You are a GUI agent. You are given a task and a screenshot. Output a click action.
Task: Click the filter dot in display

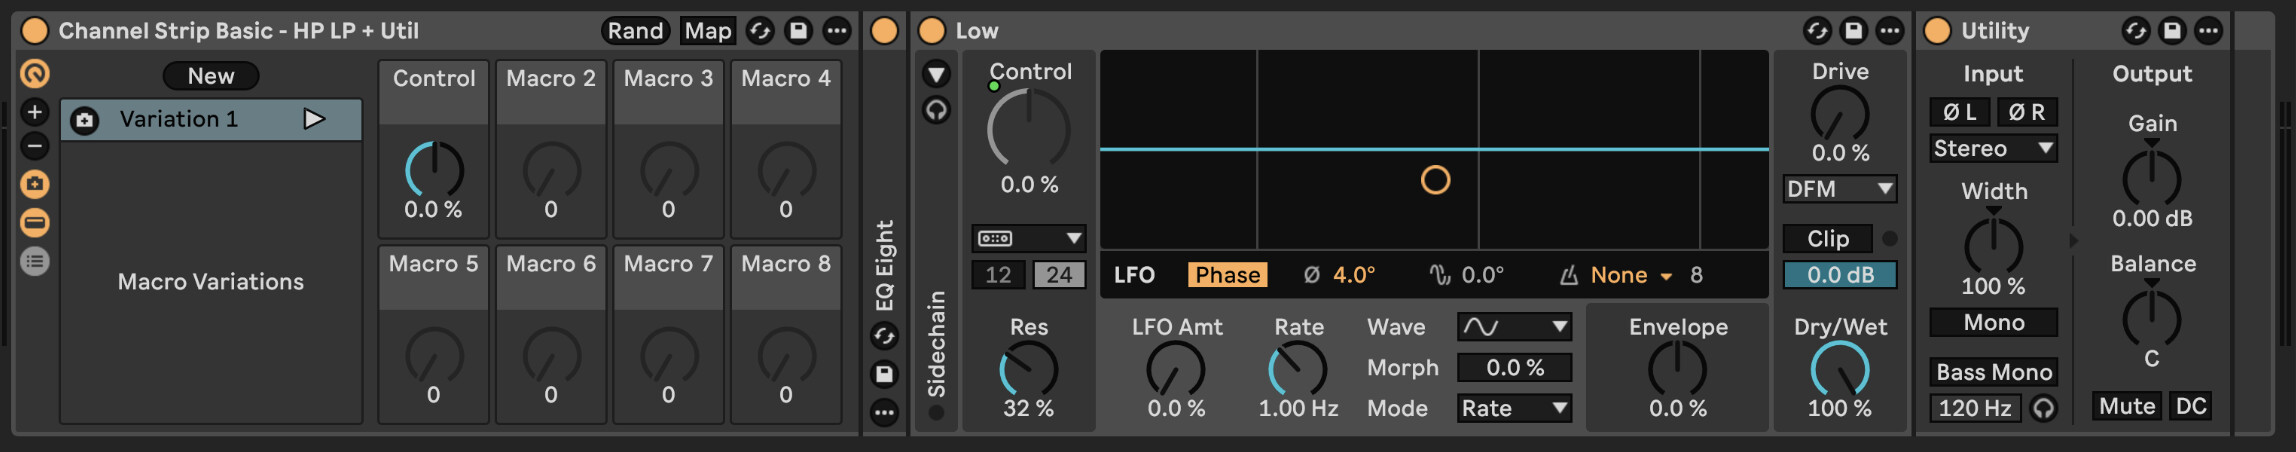(x=1435, y=180)
